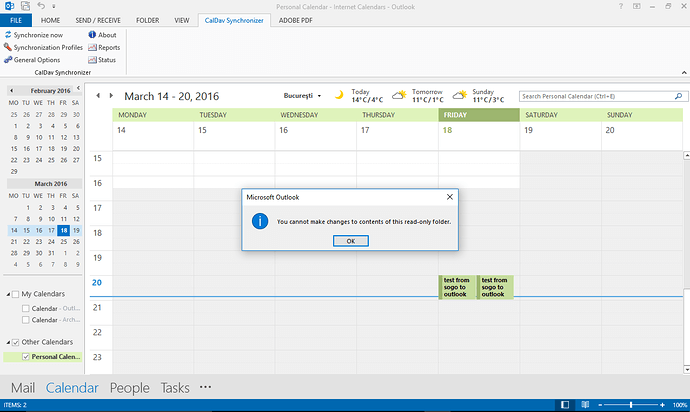This screenshot has width=690, height=412.
Task: Toggle the Other Calendars group checkbox
Action: 15,342
